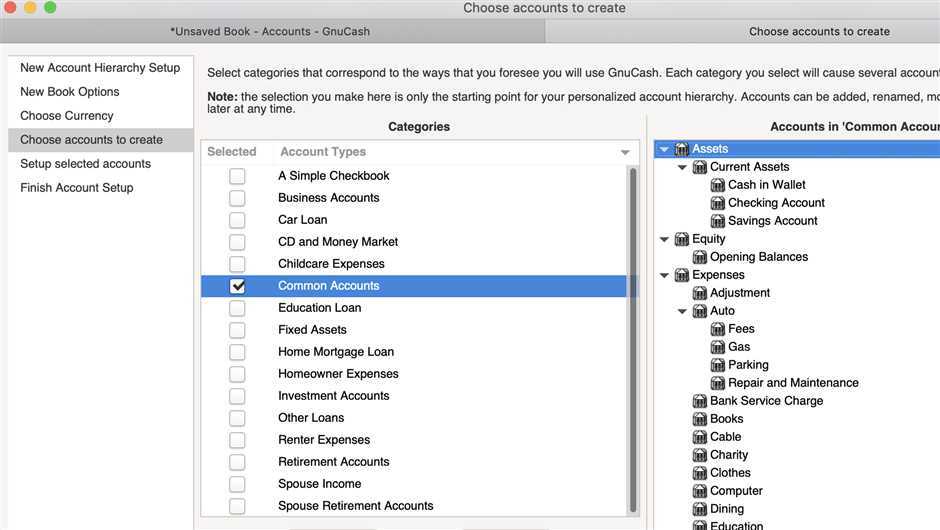Go to New Account Hierarchy Setup step
The width and height of the screenshot is (940, 530).
tap(100, 68)
